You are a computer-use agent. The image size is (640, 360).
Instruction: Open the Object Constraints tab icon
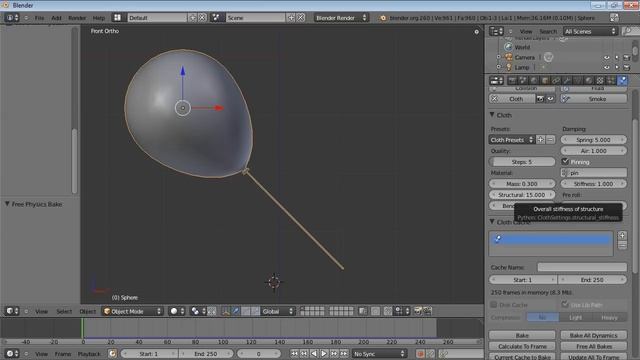click(556, 80)
